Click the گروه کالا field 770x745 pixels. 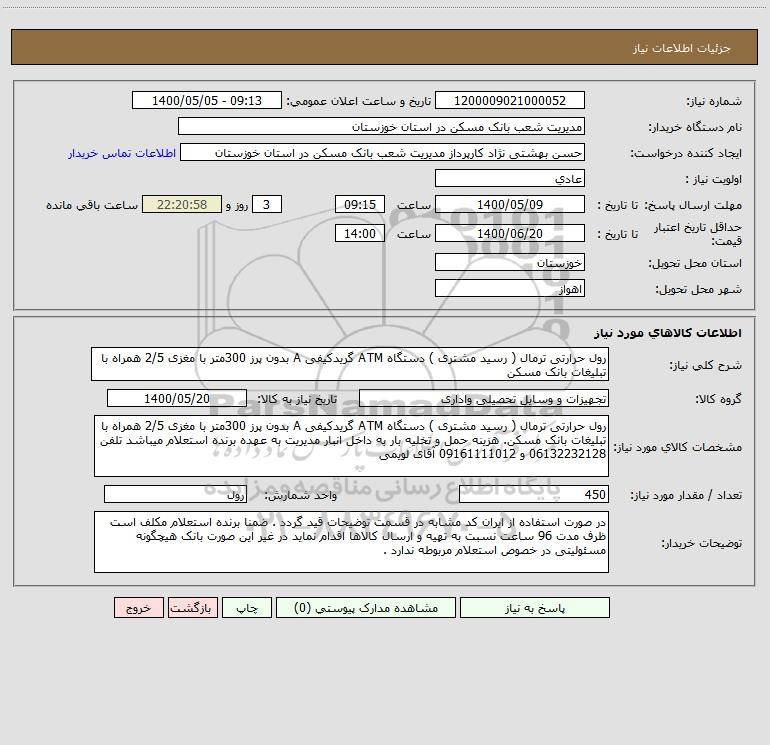pyautogui.click(x=484, y=398)
